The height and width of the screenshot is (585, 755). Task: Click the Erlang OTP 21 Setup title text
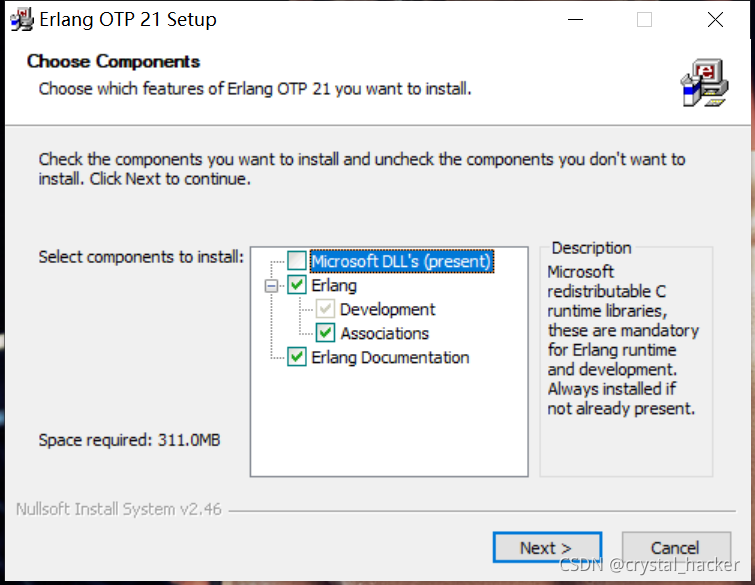(127, 19)
